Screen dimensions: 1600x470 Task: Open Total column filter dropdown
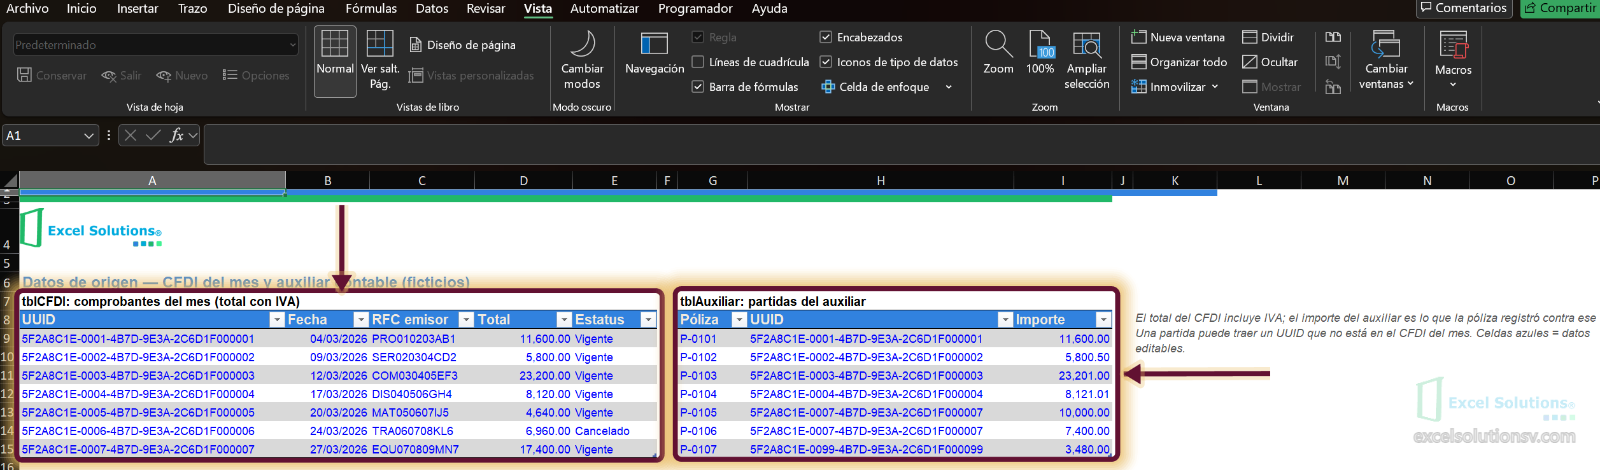564,320
